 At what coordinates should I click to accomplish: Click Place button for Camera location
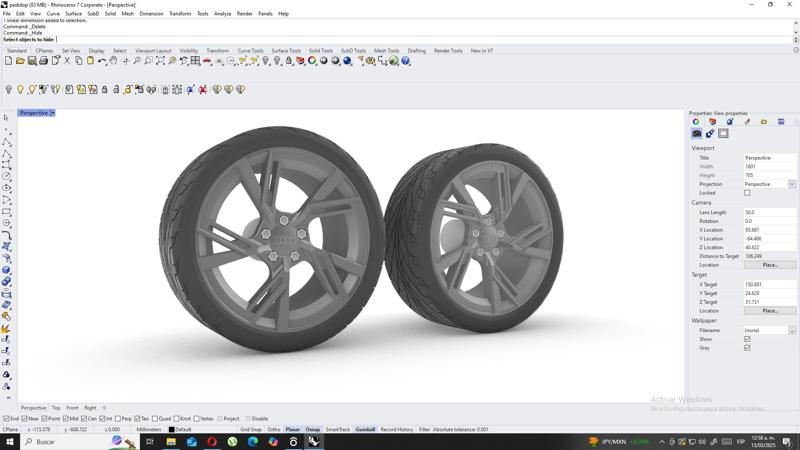770,265
